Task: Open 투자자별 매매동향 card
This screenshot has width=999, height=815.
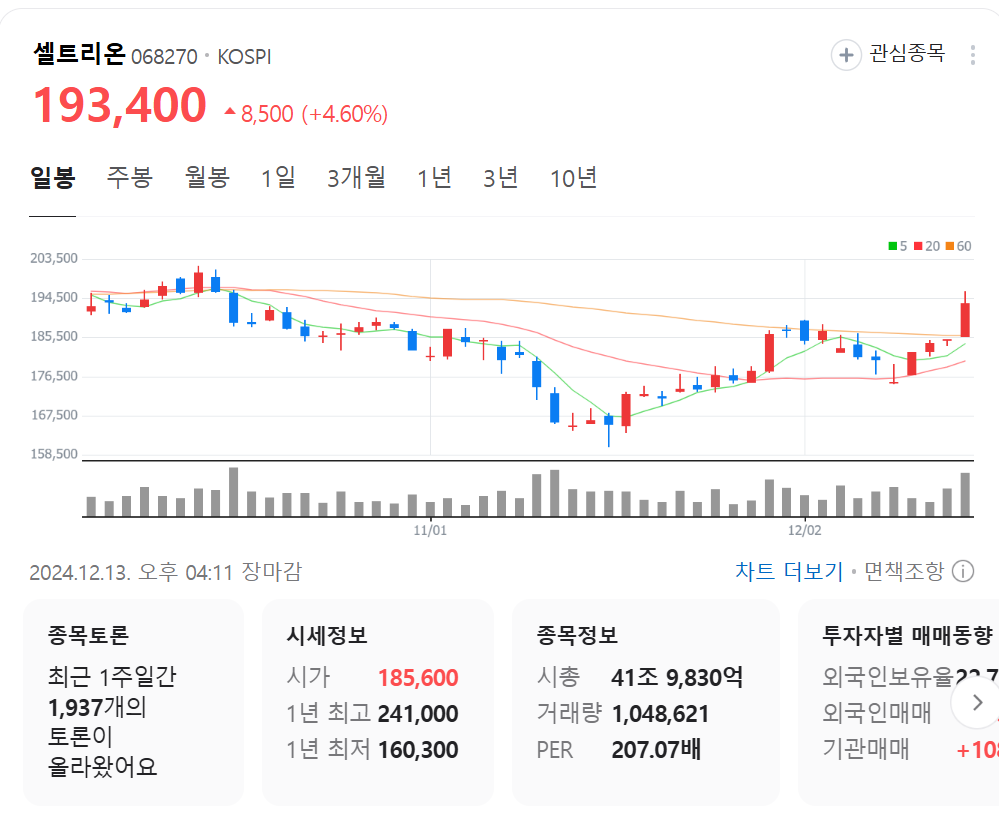Action: point(898,702)
